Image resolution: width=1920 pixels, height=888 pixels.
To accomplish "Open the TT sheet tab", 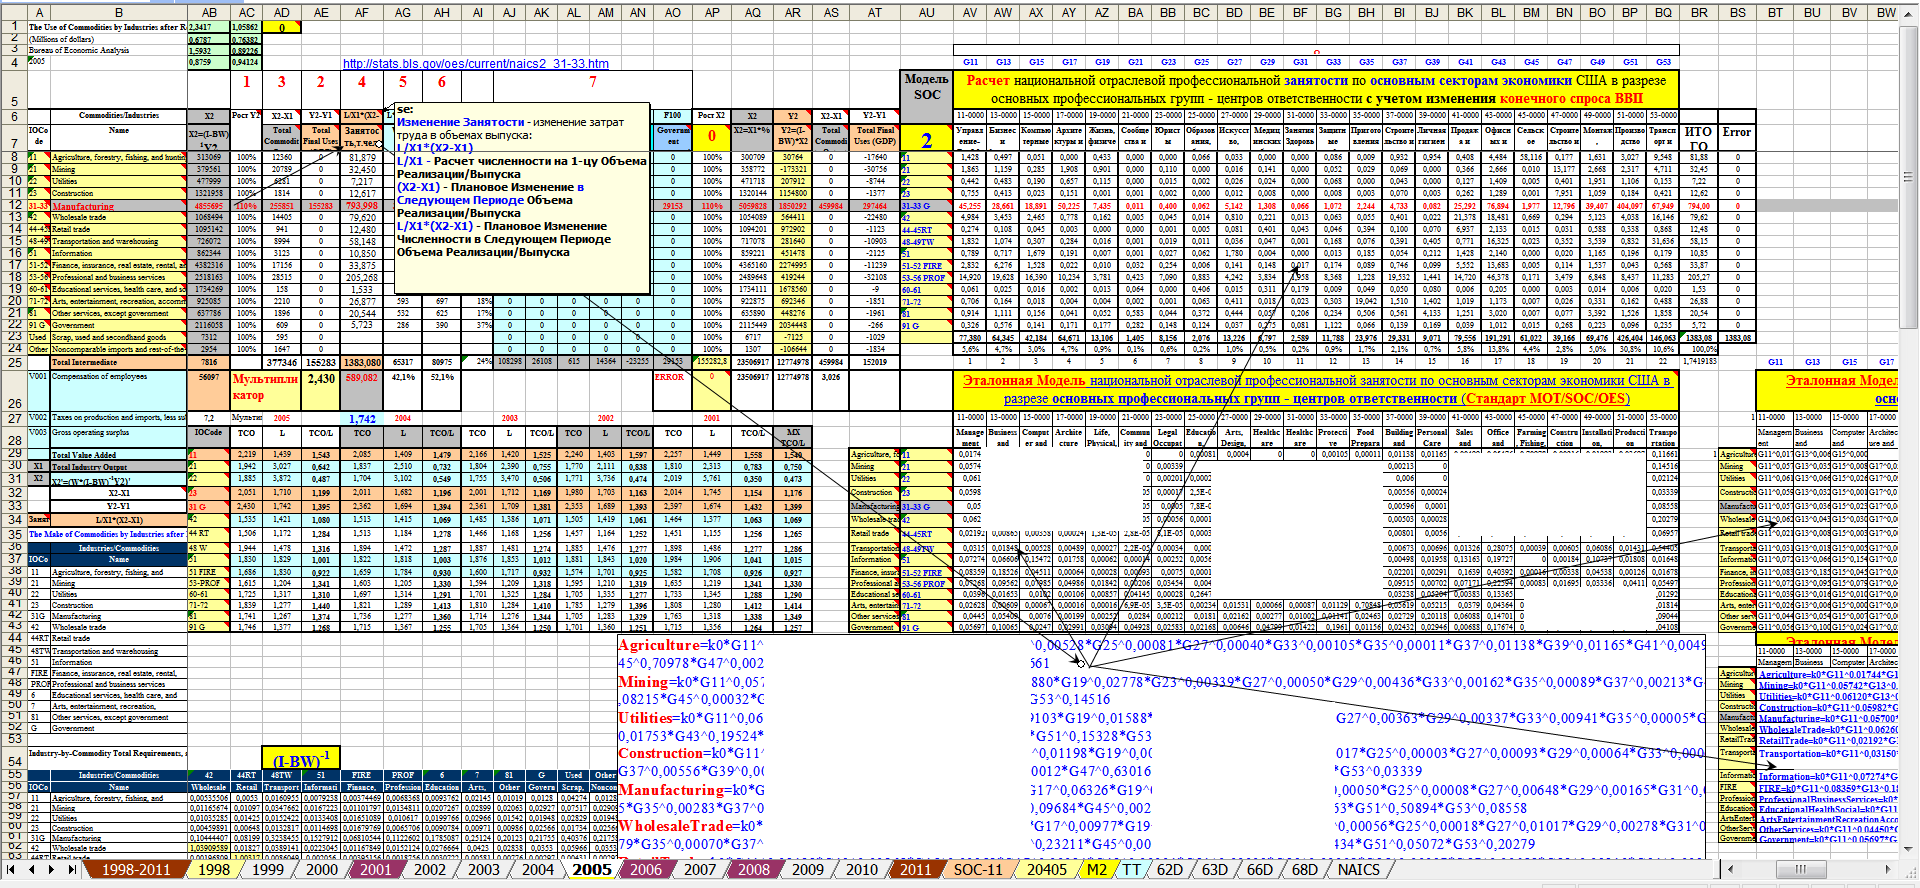I will (1131, 870).
